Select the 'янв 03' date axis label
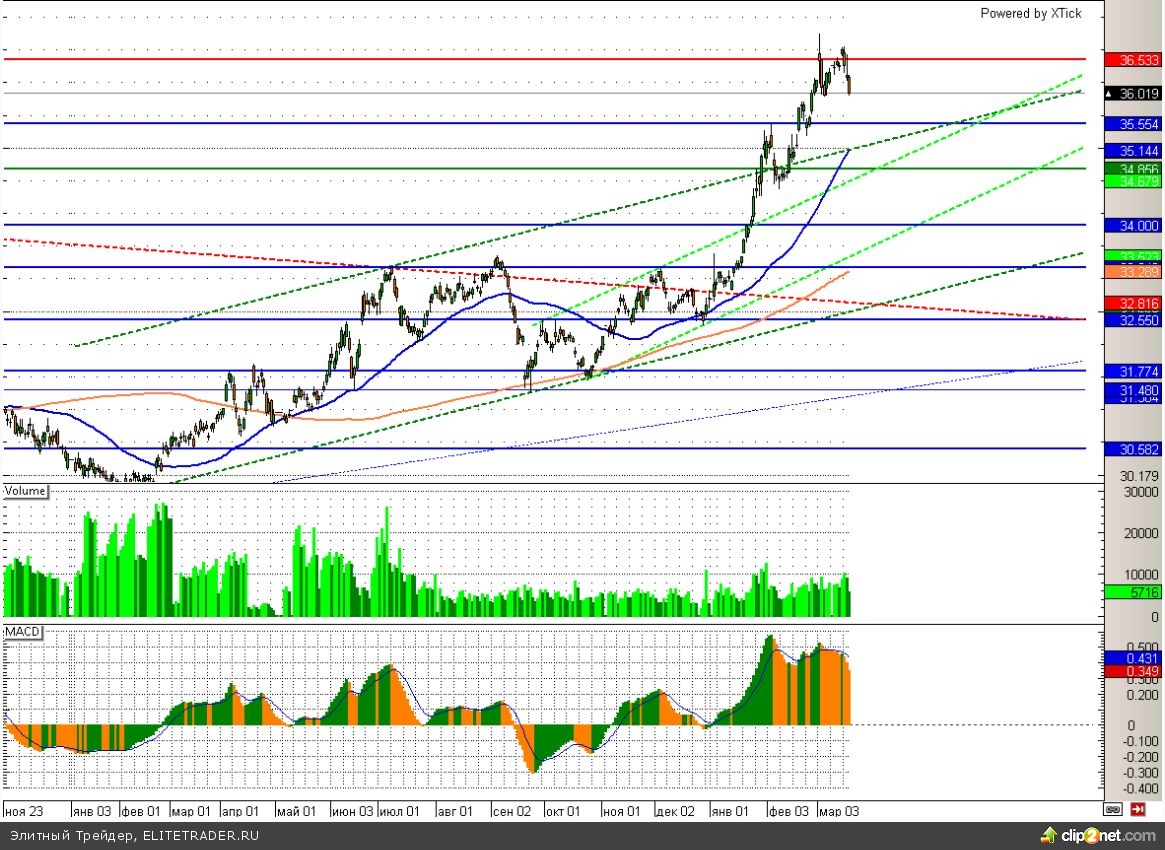Screen dimensions: 1165x850 (x=91, y=811)
